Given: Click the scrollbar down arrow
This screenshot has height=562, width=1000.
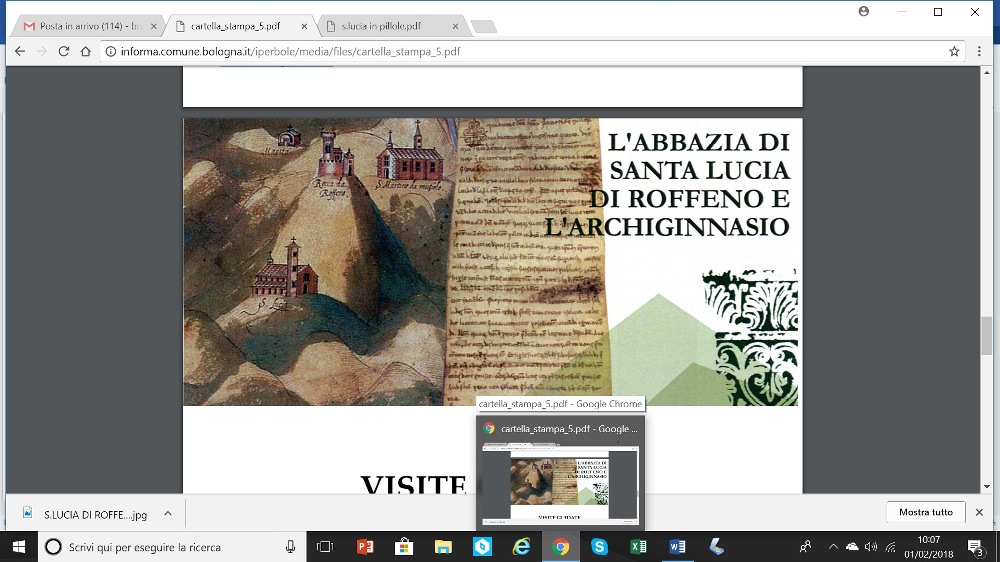Looking at the screenshot, I should (987, 487).
